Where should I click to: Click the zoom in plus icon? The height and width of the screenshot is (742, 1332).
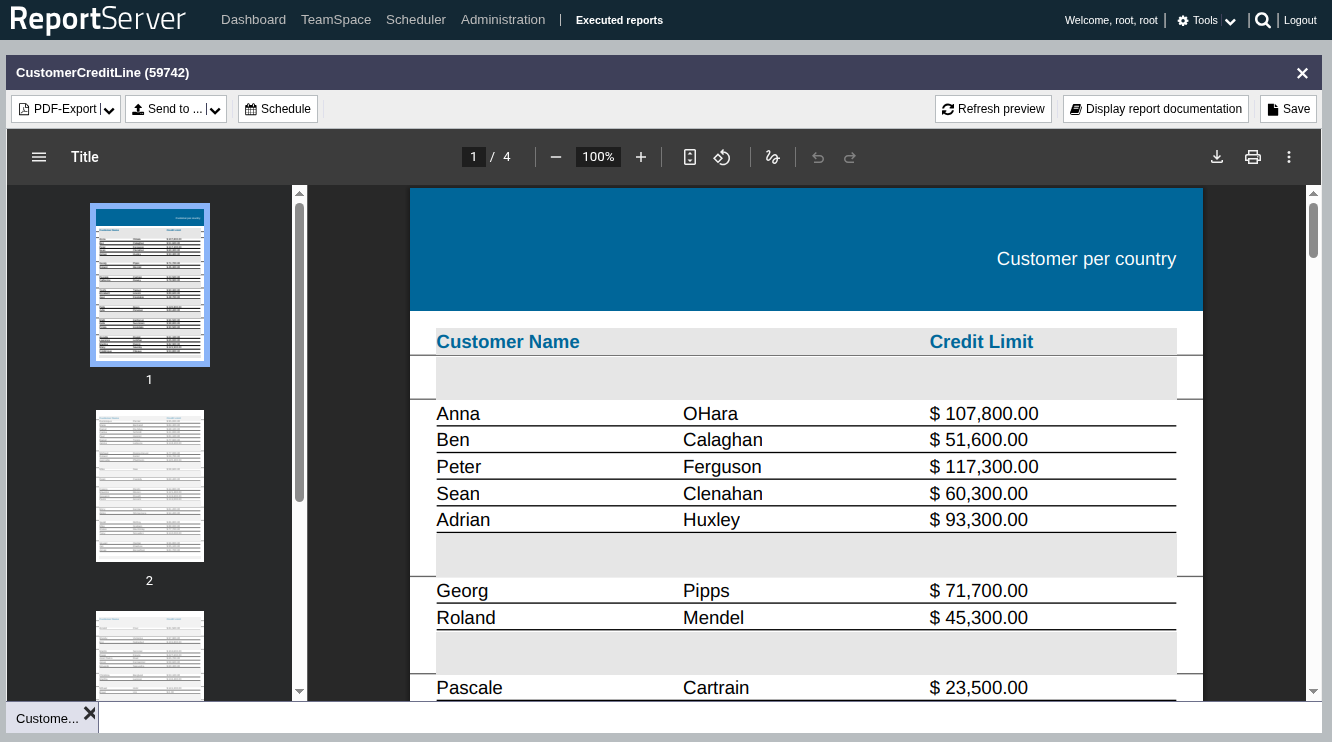tap(641, 157)
